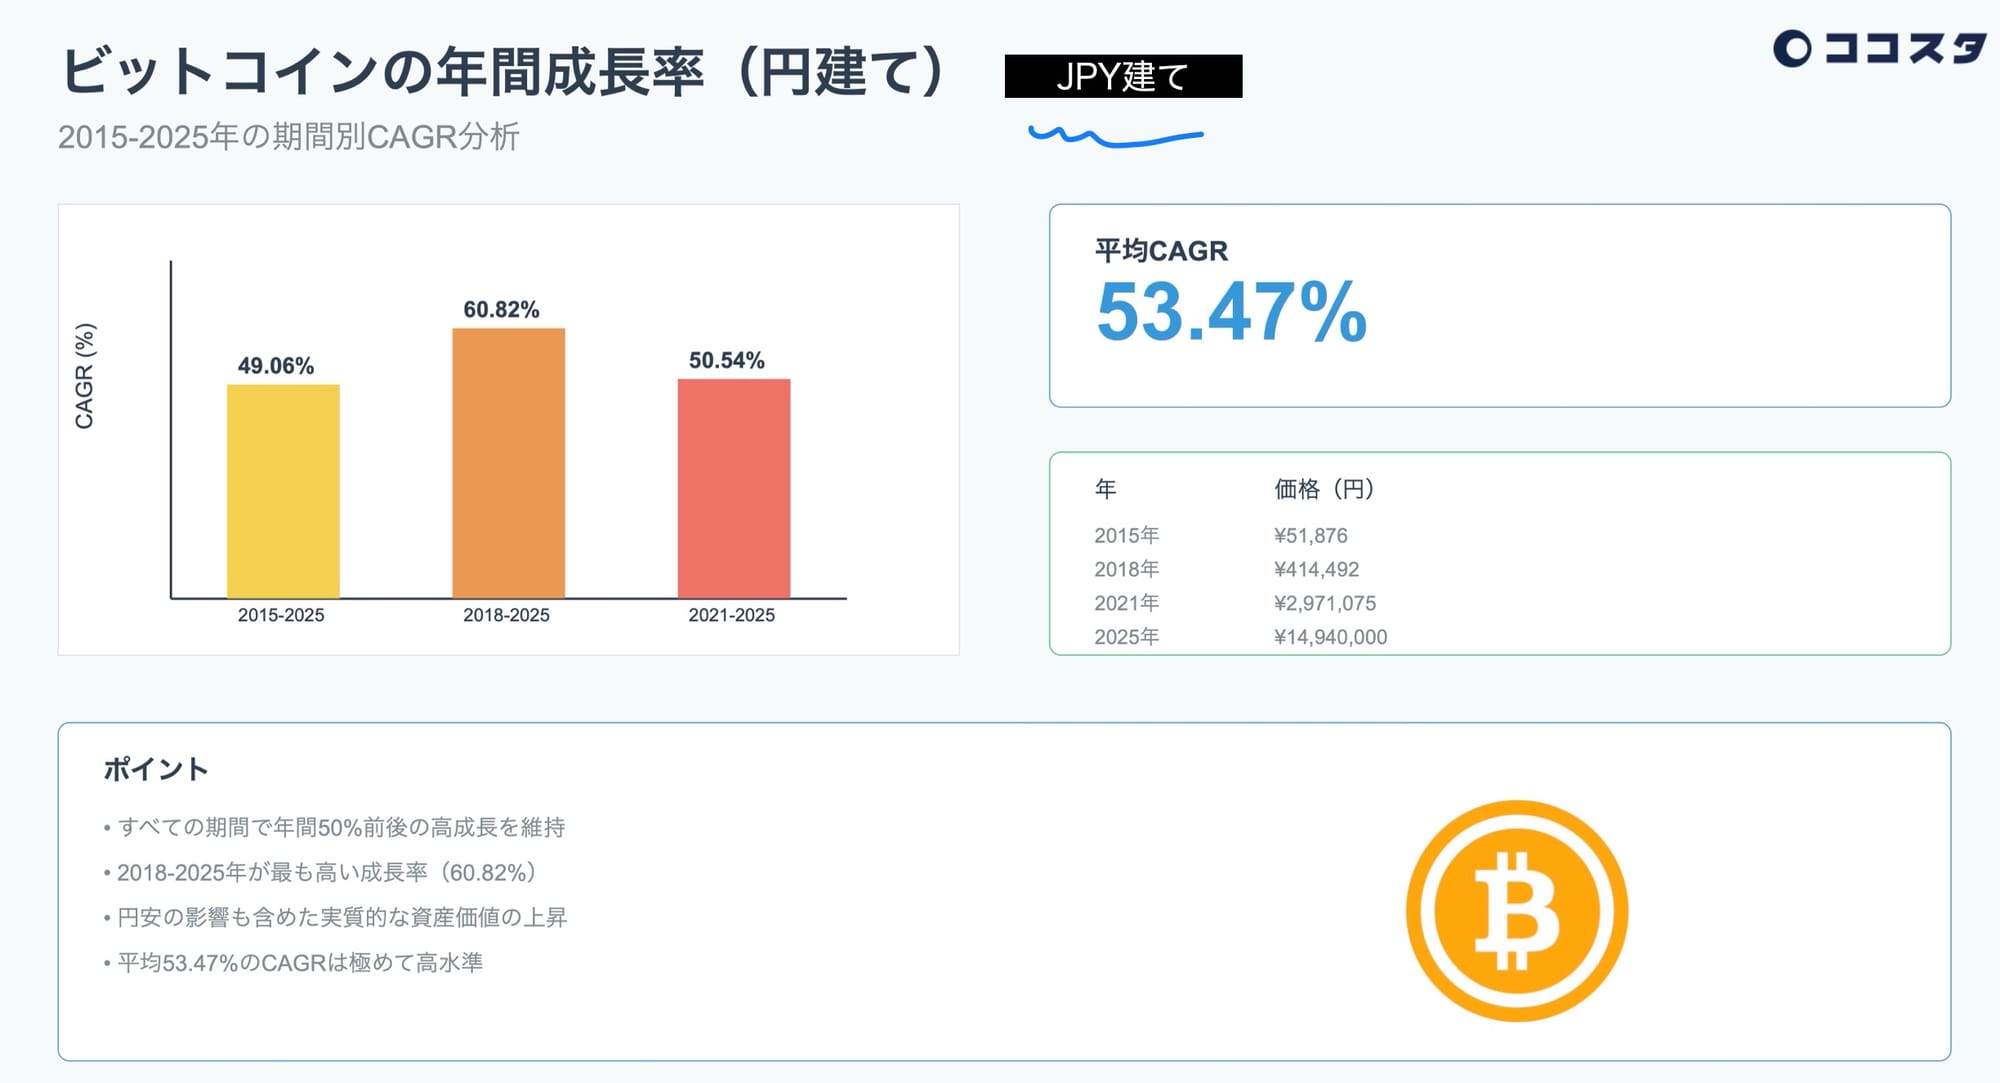This screenshot has width=2000, height=1083.
Task: Click the ポイント section heading
Action: (x=156, y=769)
